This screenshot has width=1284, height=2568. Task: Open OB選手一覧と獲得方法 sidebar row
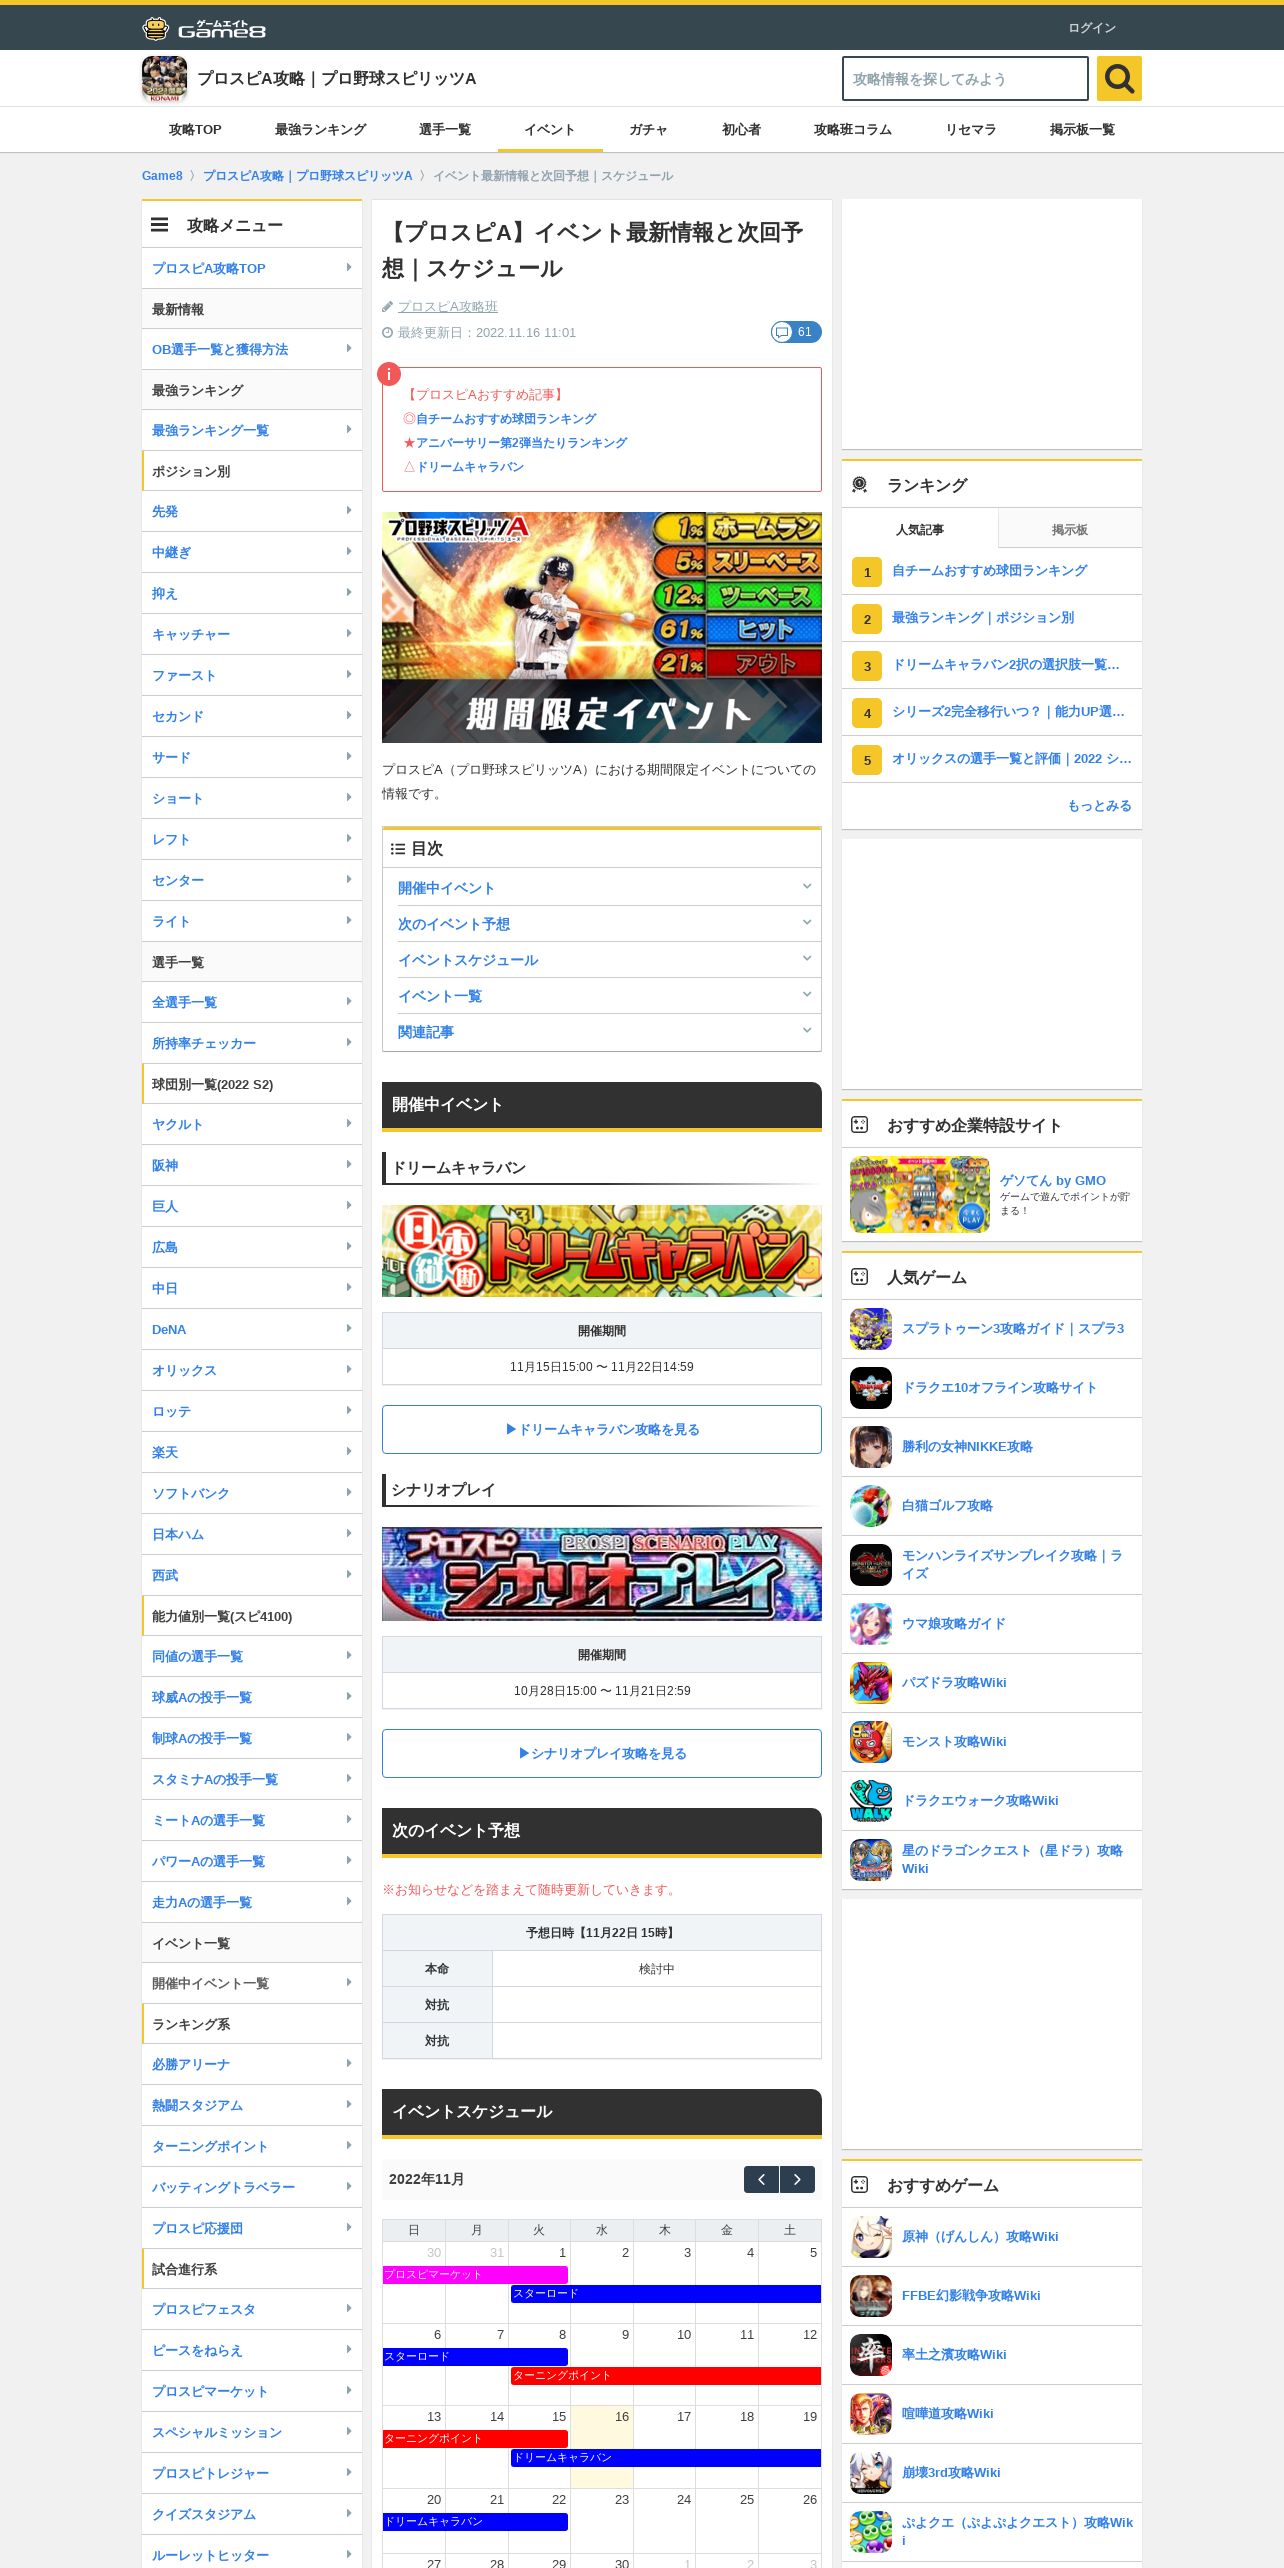pos(252,349)
